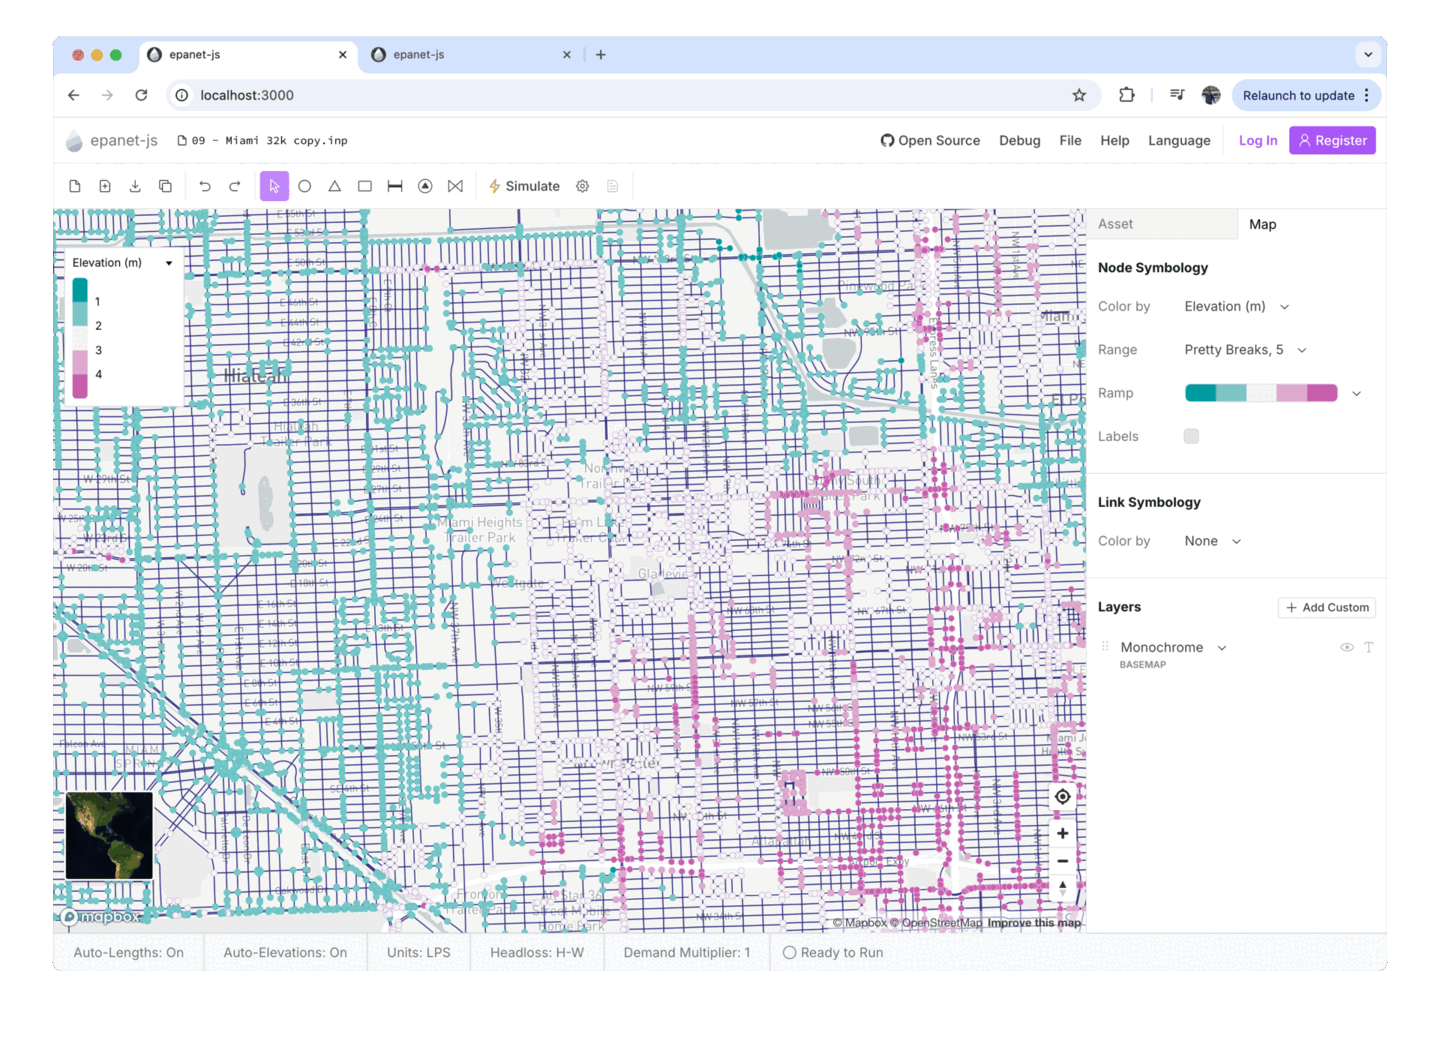Open node Color by Elevation dropdown
The height and width of the screenshot is (1041, 1440).
pyautogui.click(x=1237, y=307)
